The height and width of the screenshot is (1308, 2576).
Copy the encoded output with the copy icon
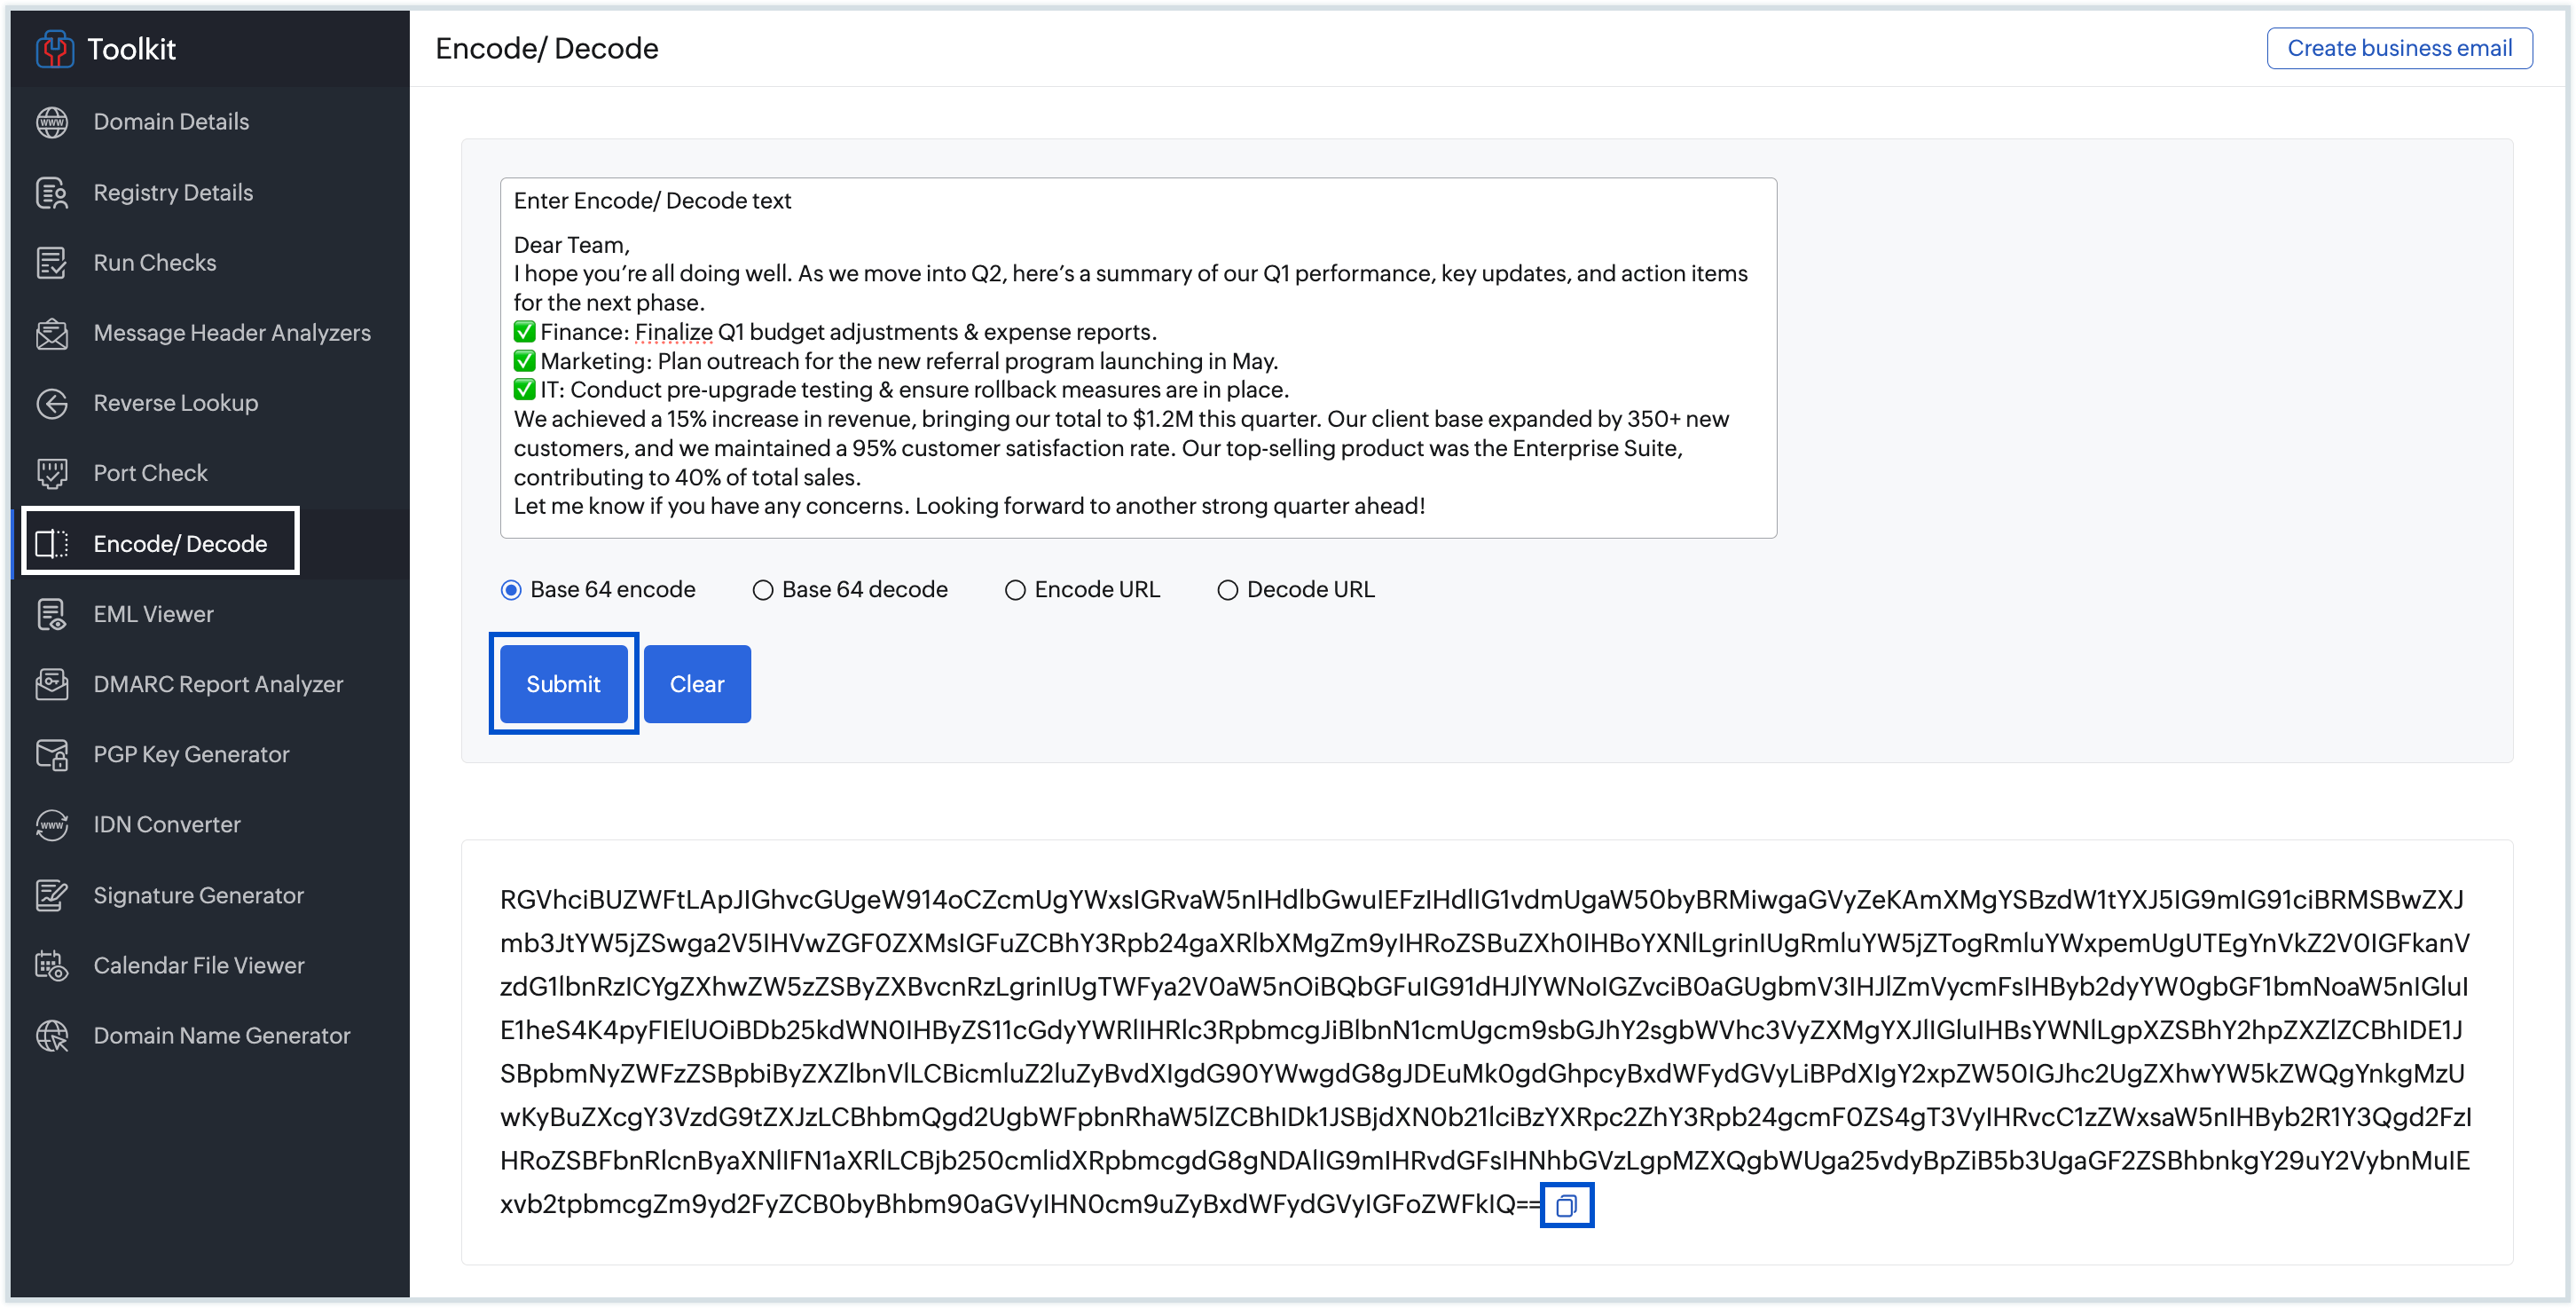click(1566, 1205)
